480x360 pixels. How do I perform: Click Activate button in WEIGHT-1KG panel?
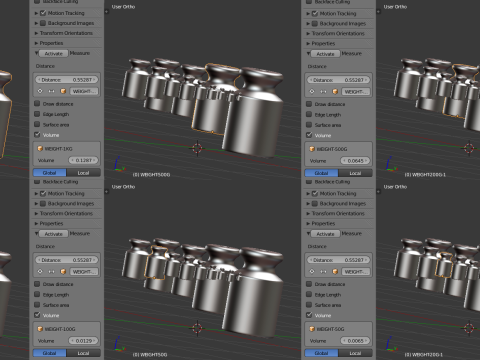click(54, 53)
